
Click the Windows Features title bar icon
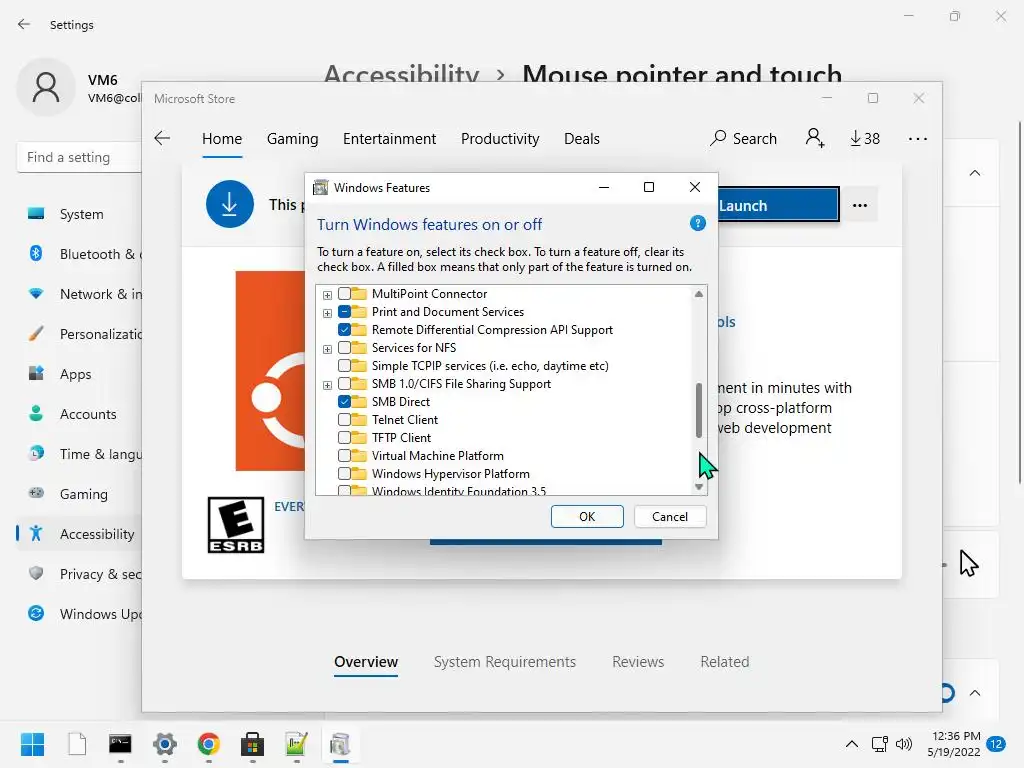tap(320, 187)
